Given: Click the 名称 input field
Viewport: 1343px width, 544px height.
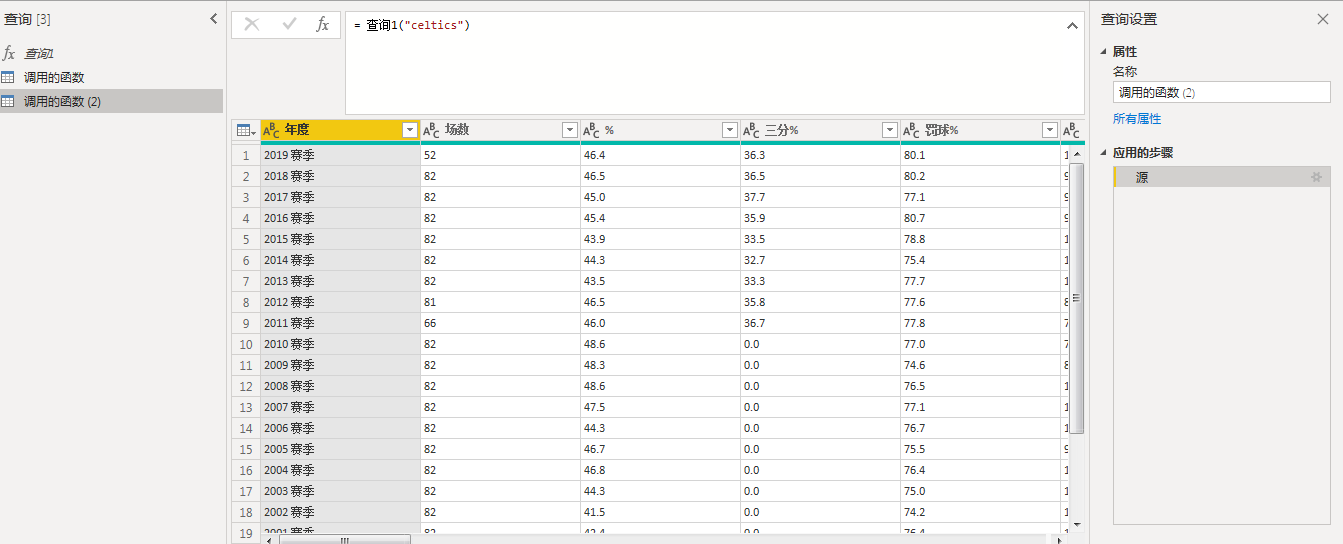Looking at the screenshot, I should (x=1221, y=92).
